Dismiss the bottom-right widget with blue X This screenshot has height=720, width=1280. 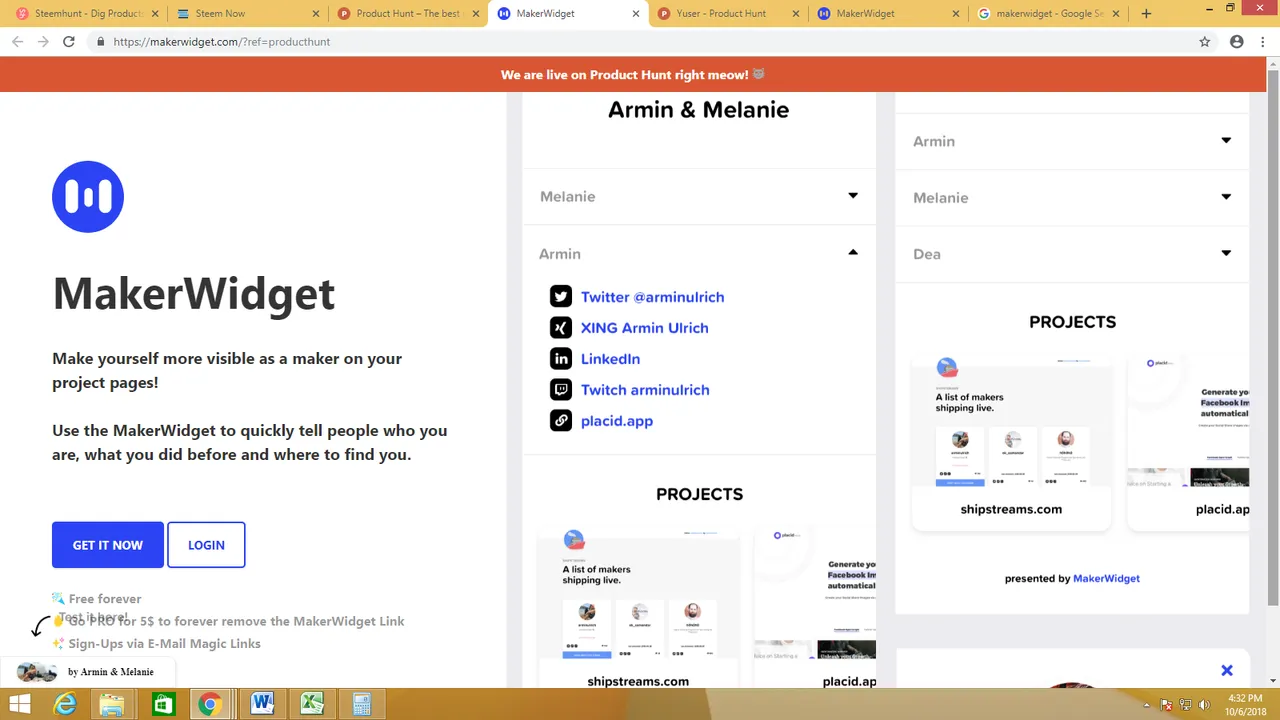tap(1227, 670)
